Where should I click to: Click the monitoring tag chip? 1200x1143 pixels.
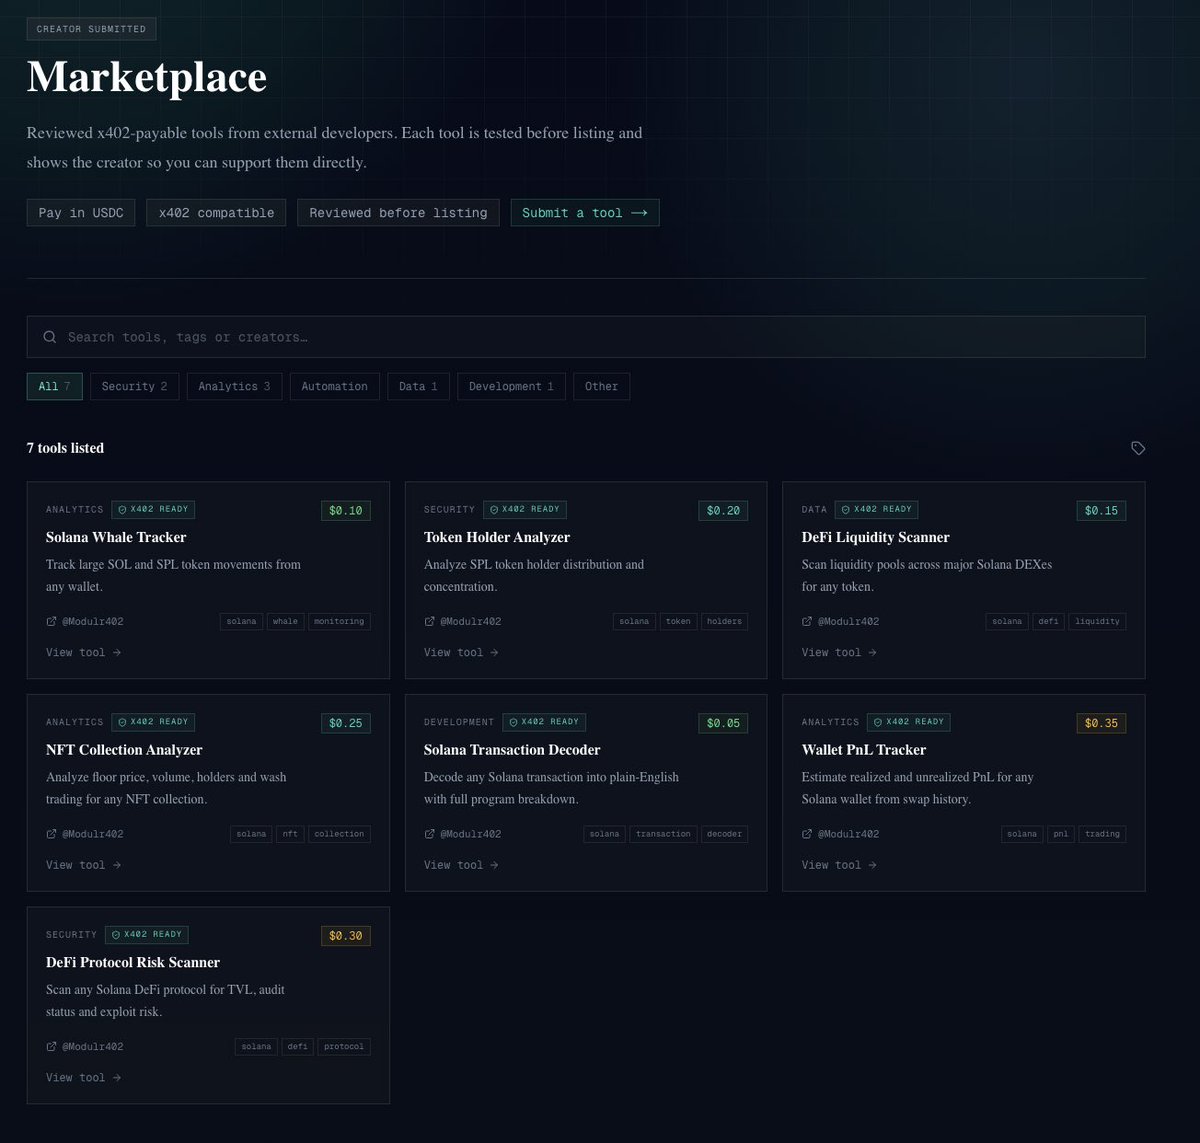coord(339,621)
